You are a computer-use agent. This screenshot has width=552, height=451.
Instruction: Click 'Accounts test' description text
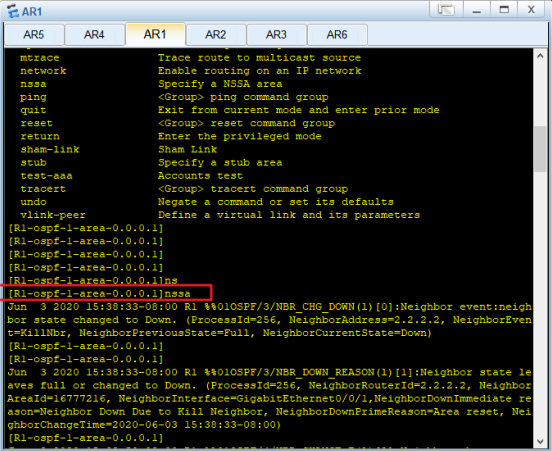200,176
